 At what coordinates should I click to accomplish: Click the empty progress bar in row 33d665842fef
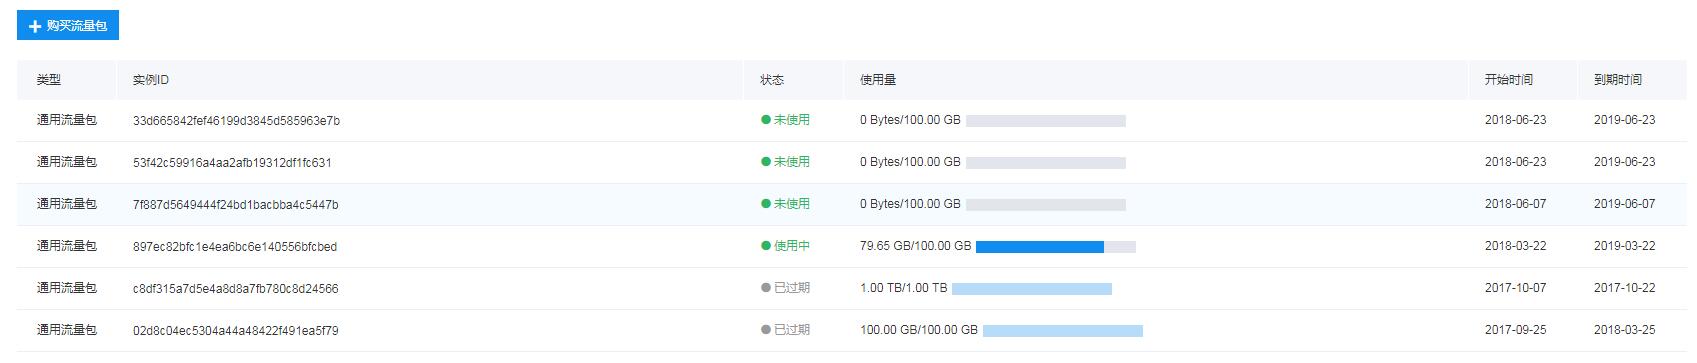coord(1046,121)
